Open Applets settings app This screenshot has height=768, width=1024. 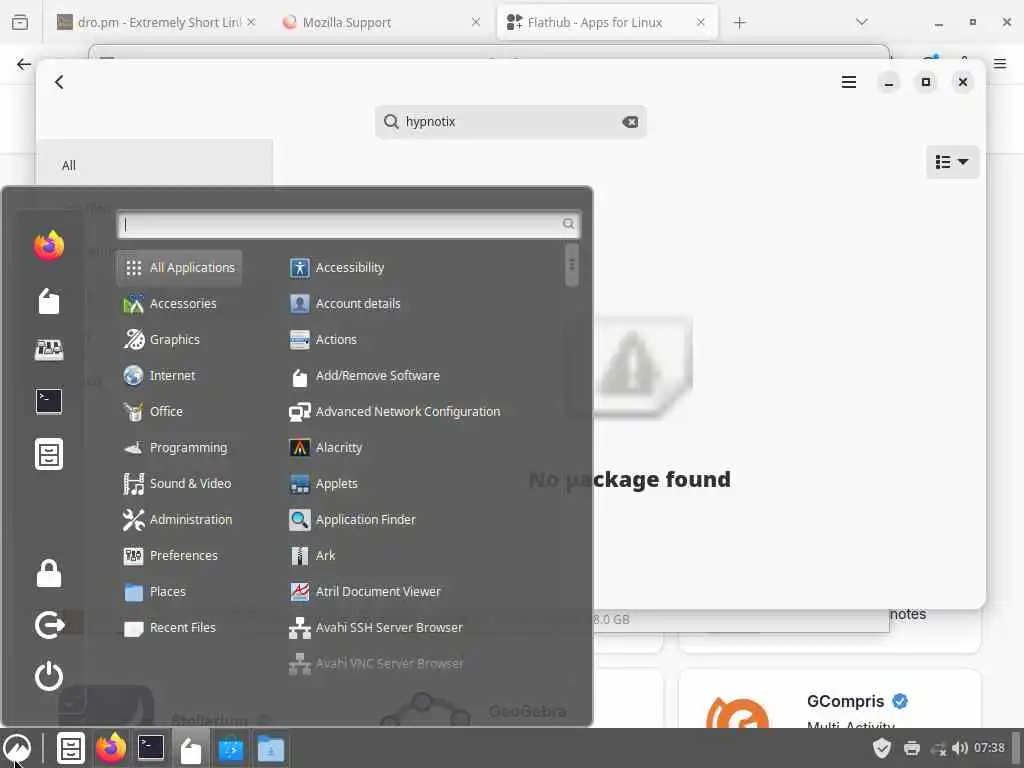tap(323, 483)
